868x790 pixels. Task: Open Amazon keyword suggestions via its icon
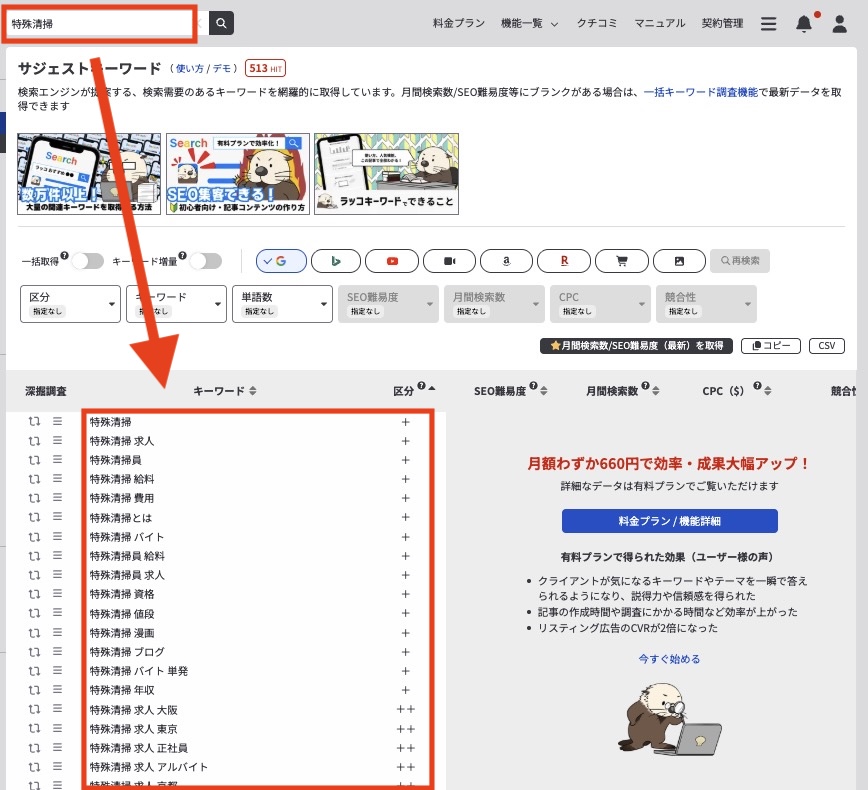(506, 260)
